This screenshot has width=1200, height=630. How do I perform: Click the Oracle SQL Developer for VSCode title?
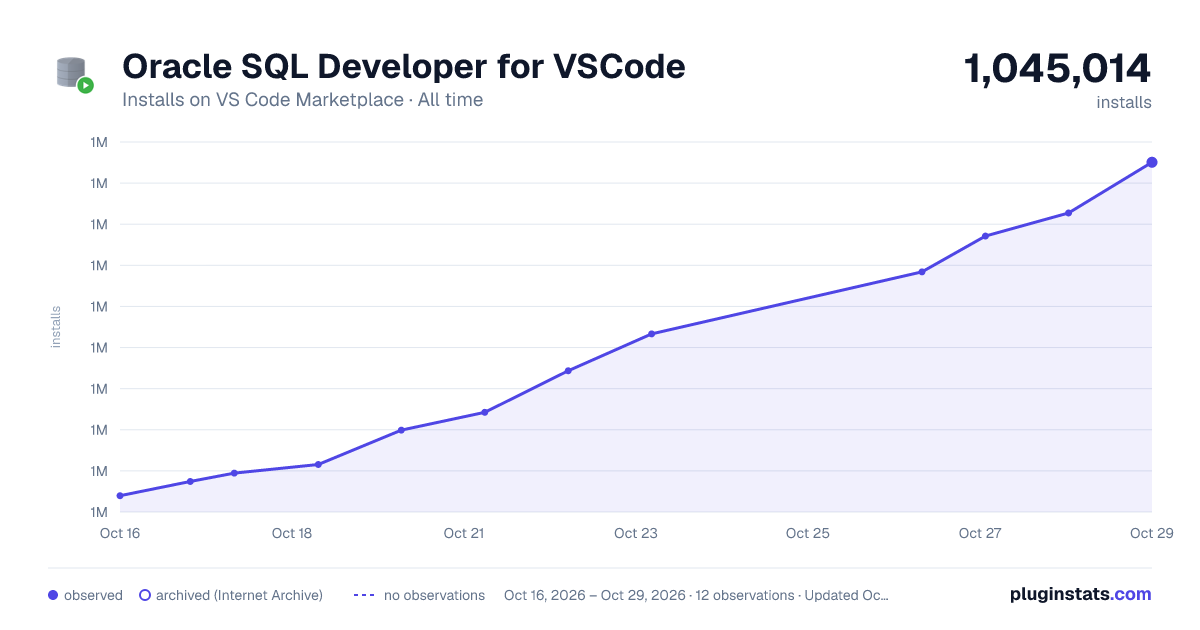(404, 66)
